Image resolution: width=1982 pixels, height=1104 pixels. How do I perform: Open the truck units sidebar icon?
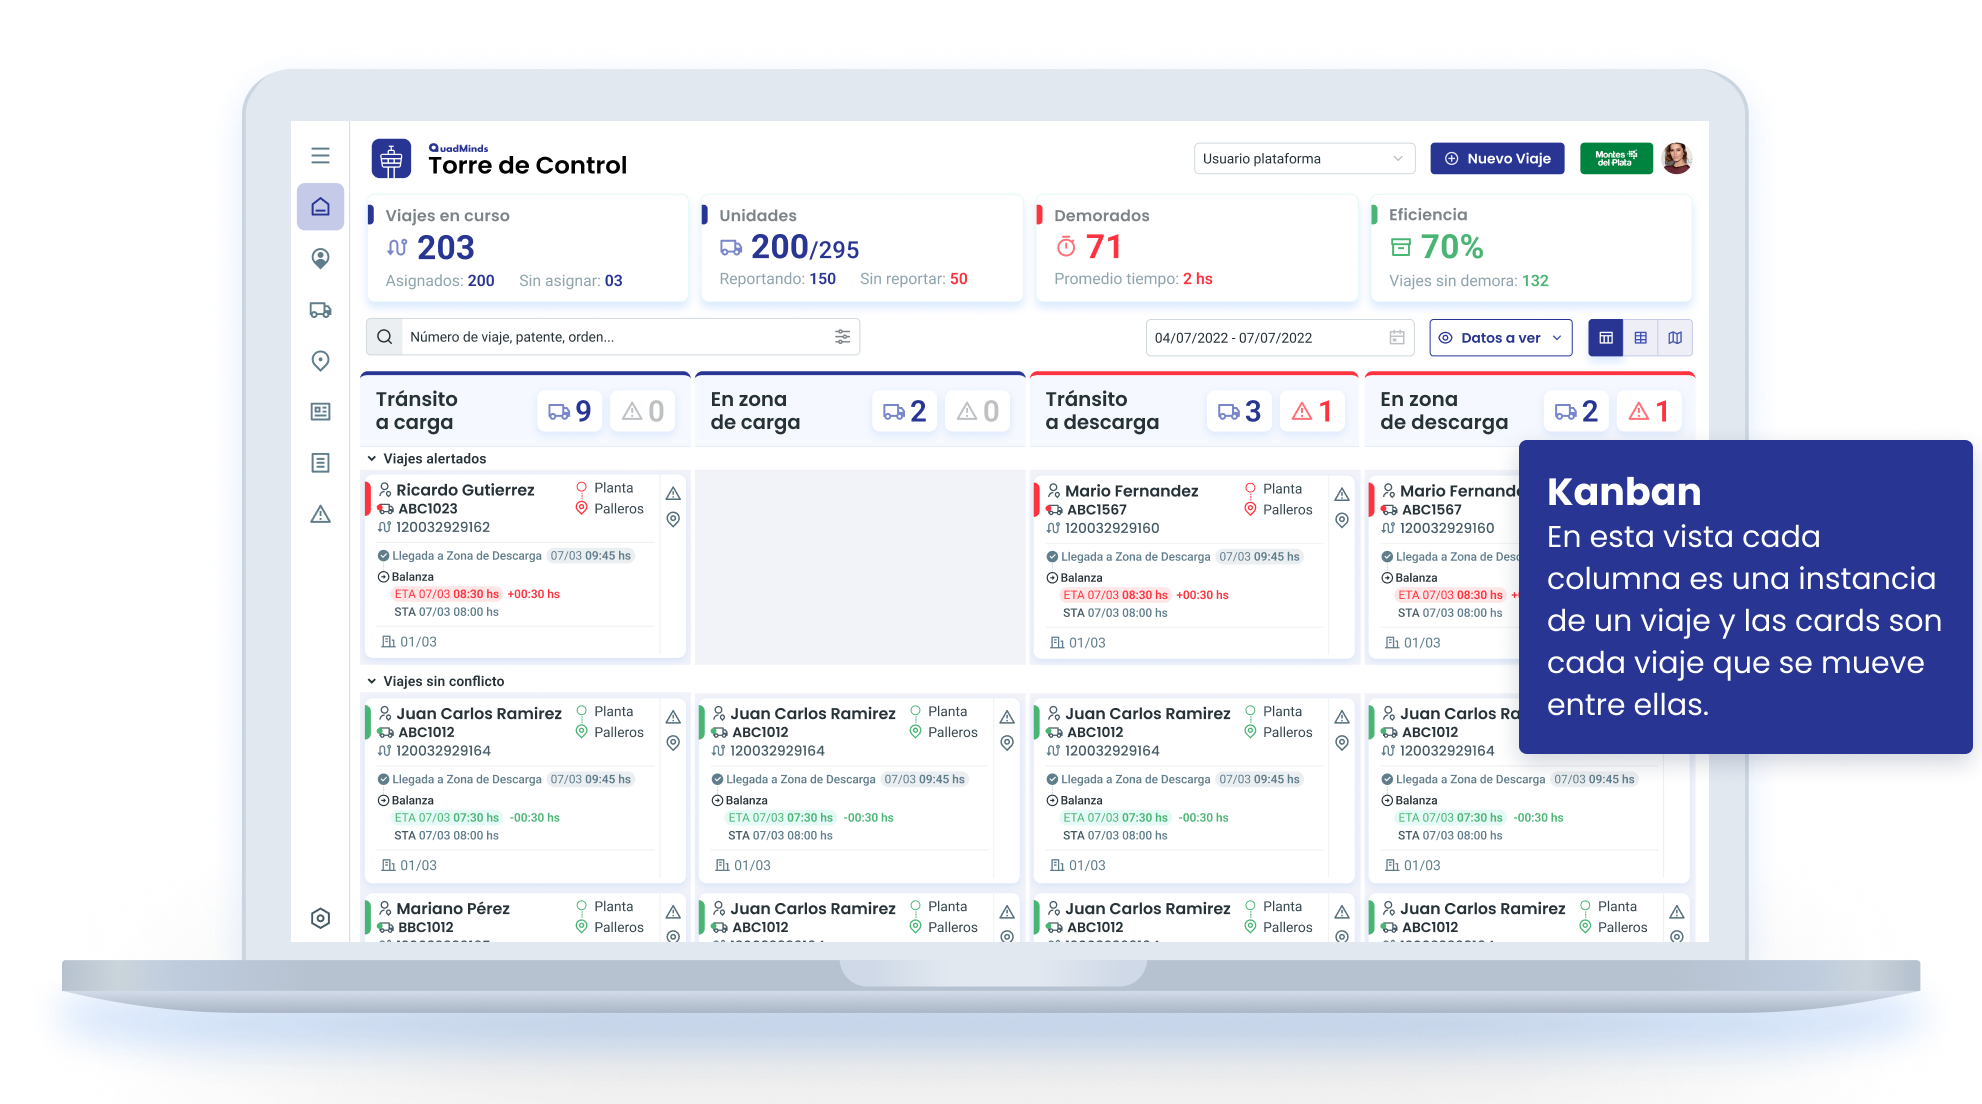(x=320, y=310)
